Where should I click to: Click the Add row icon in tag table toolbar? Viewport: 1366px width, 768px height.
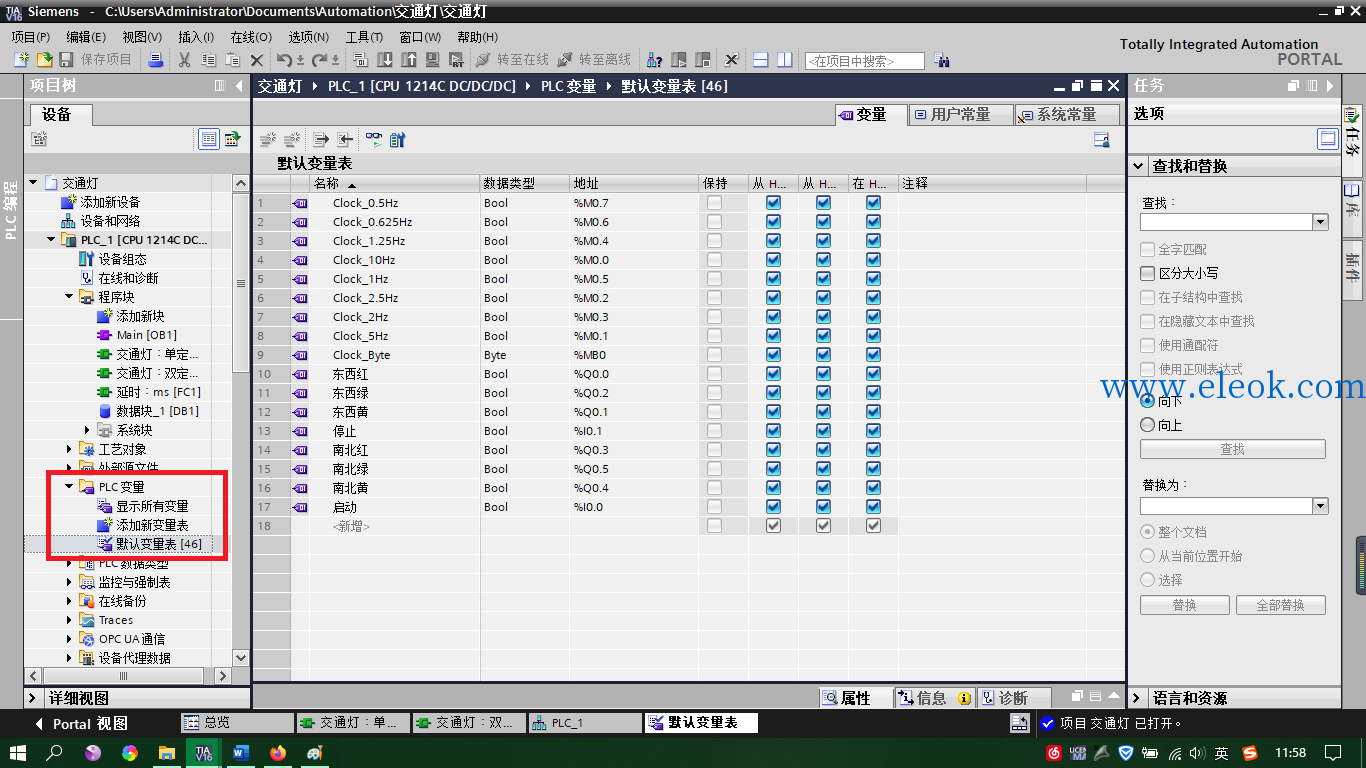point(291,139)
